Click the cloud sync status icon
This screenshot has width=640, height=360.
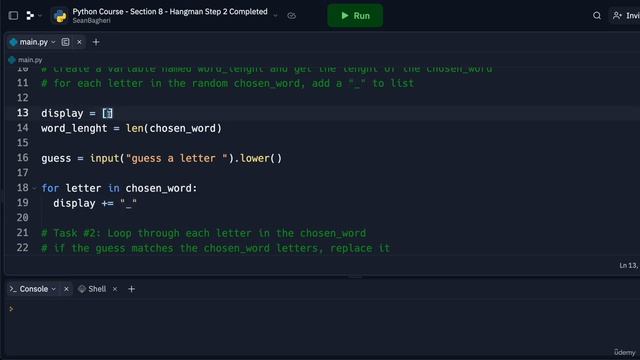pos(291,16)
